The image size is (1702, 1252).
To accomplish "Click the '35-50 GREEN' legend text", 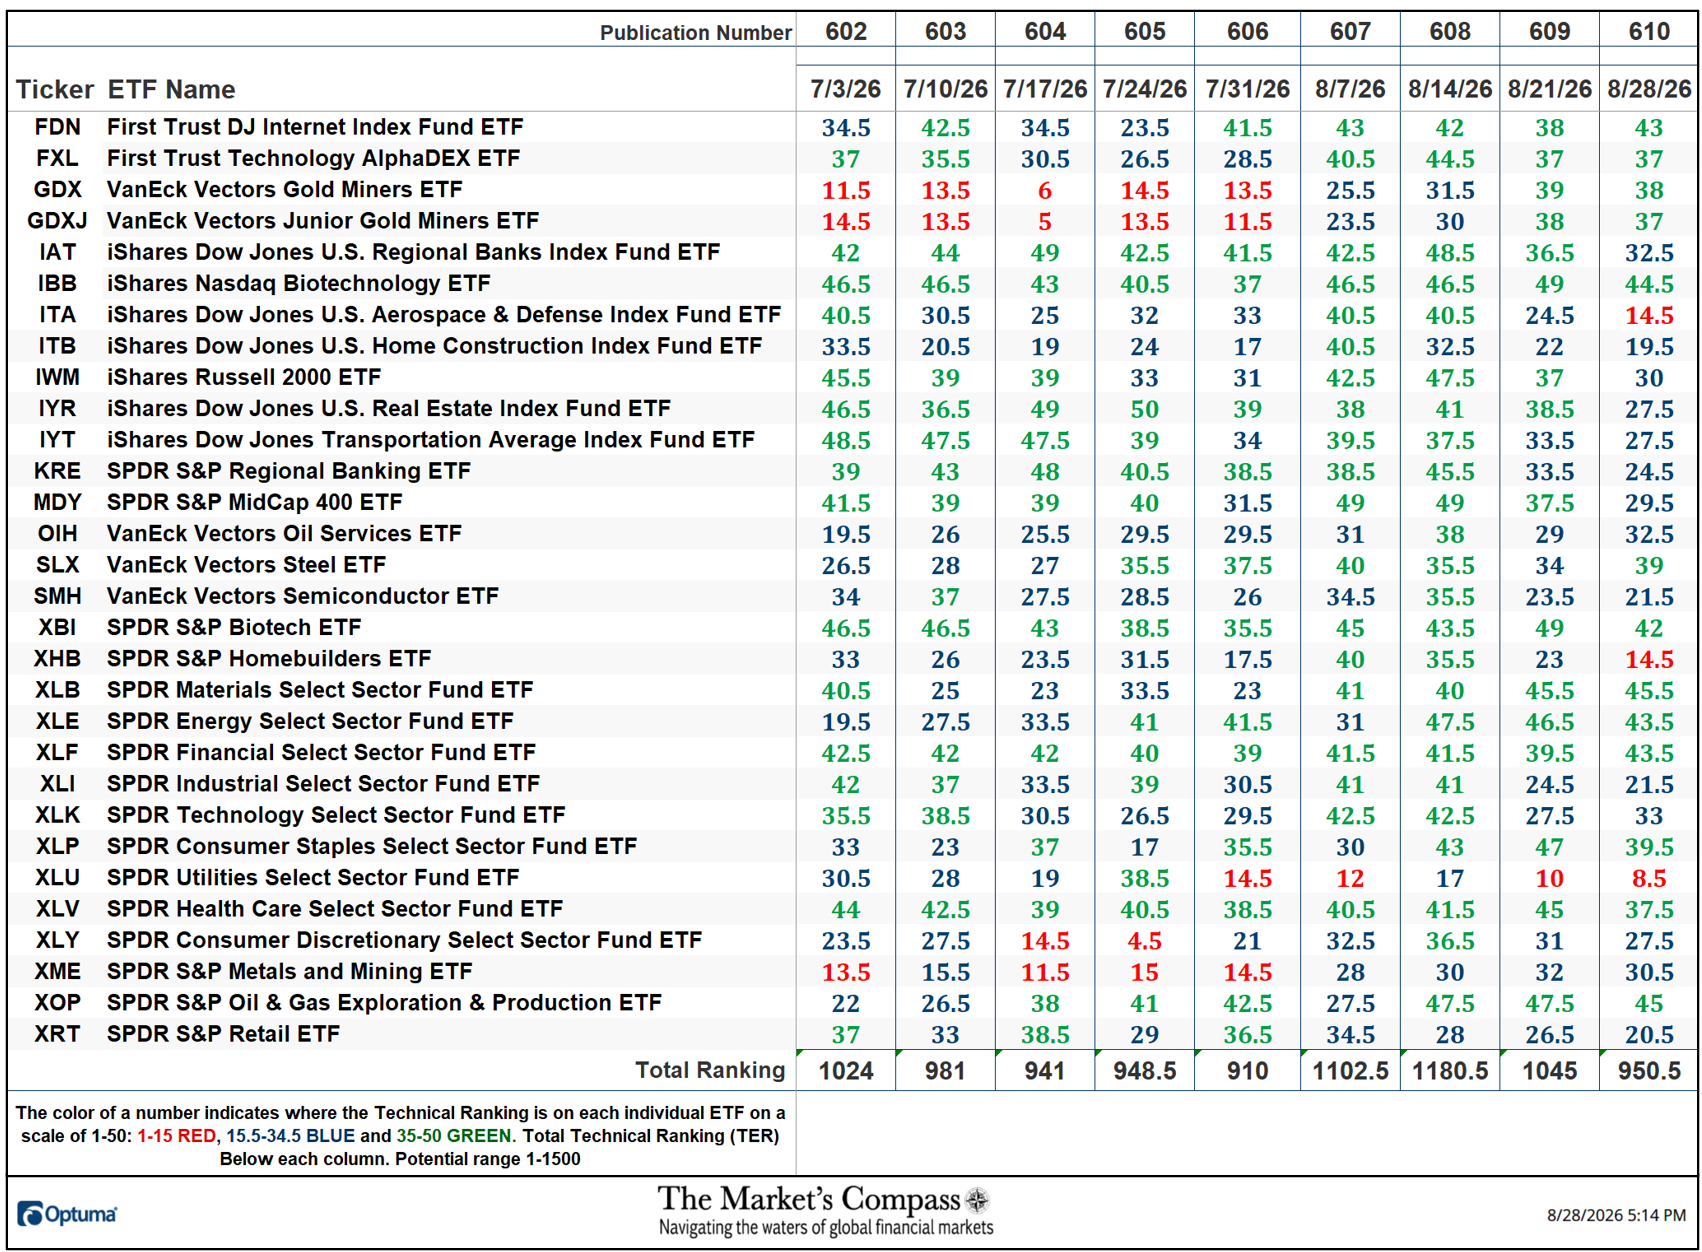I will [454, 1136].
